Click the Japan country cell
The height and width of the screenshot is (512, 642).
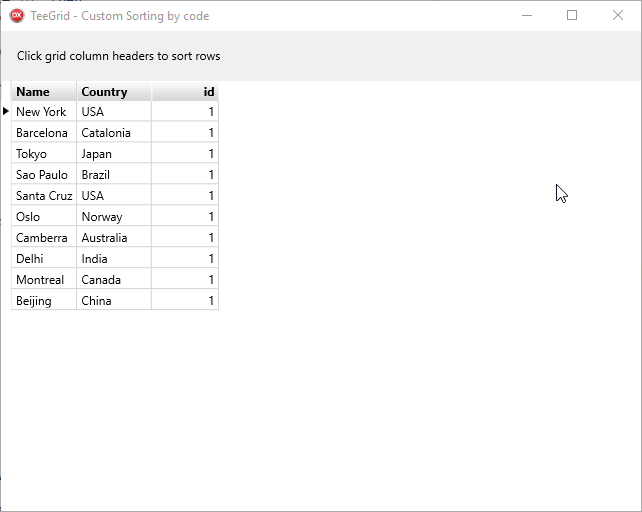click(x=114, y=154)
